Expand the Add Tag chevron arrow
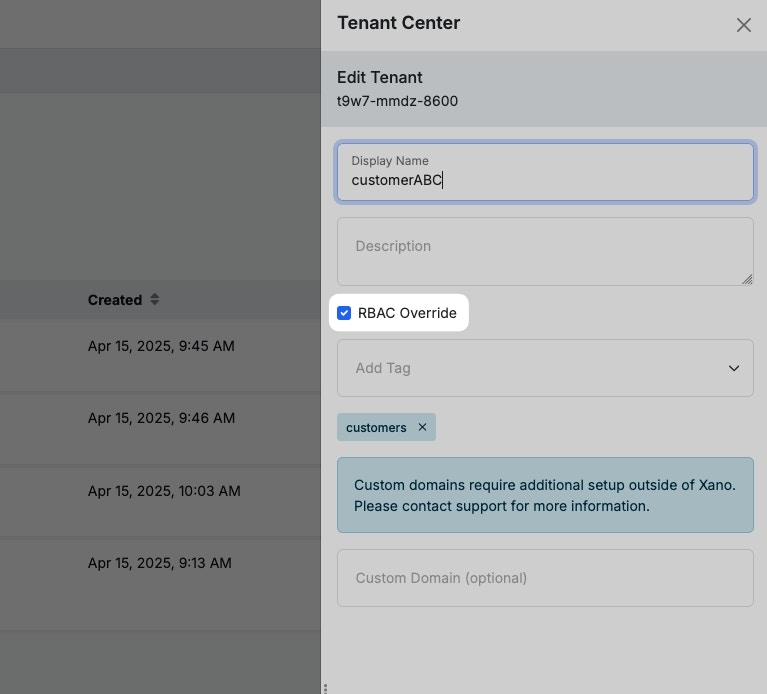The width and height of the screenshot is (767, 694). pos(734,368)
